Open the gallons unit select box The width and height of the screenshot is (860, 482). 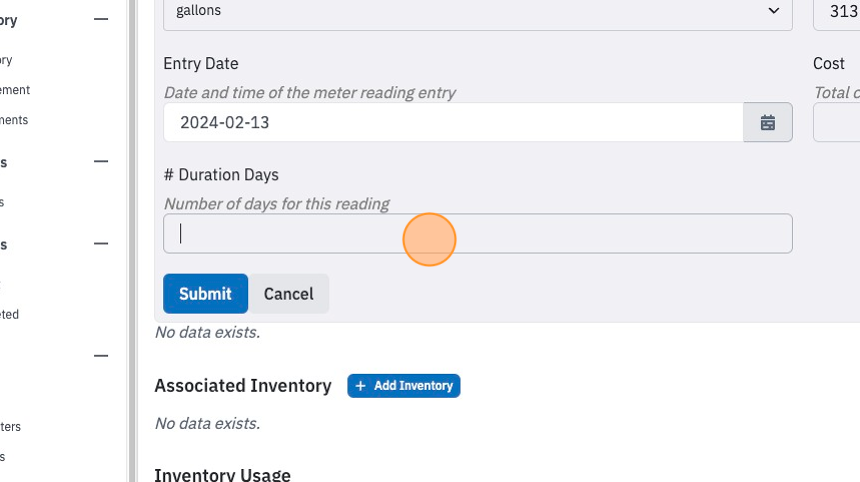pos(478,11)
